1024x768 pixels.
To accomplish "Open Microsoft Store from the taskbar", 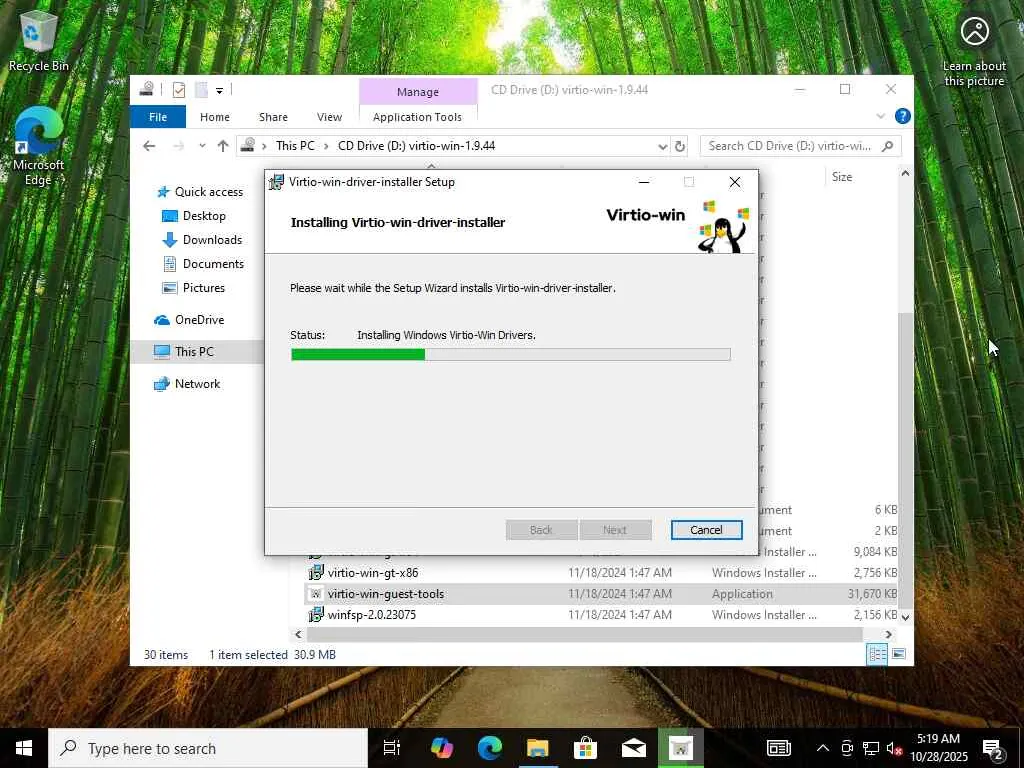I will (x=586, y=748).
